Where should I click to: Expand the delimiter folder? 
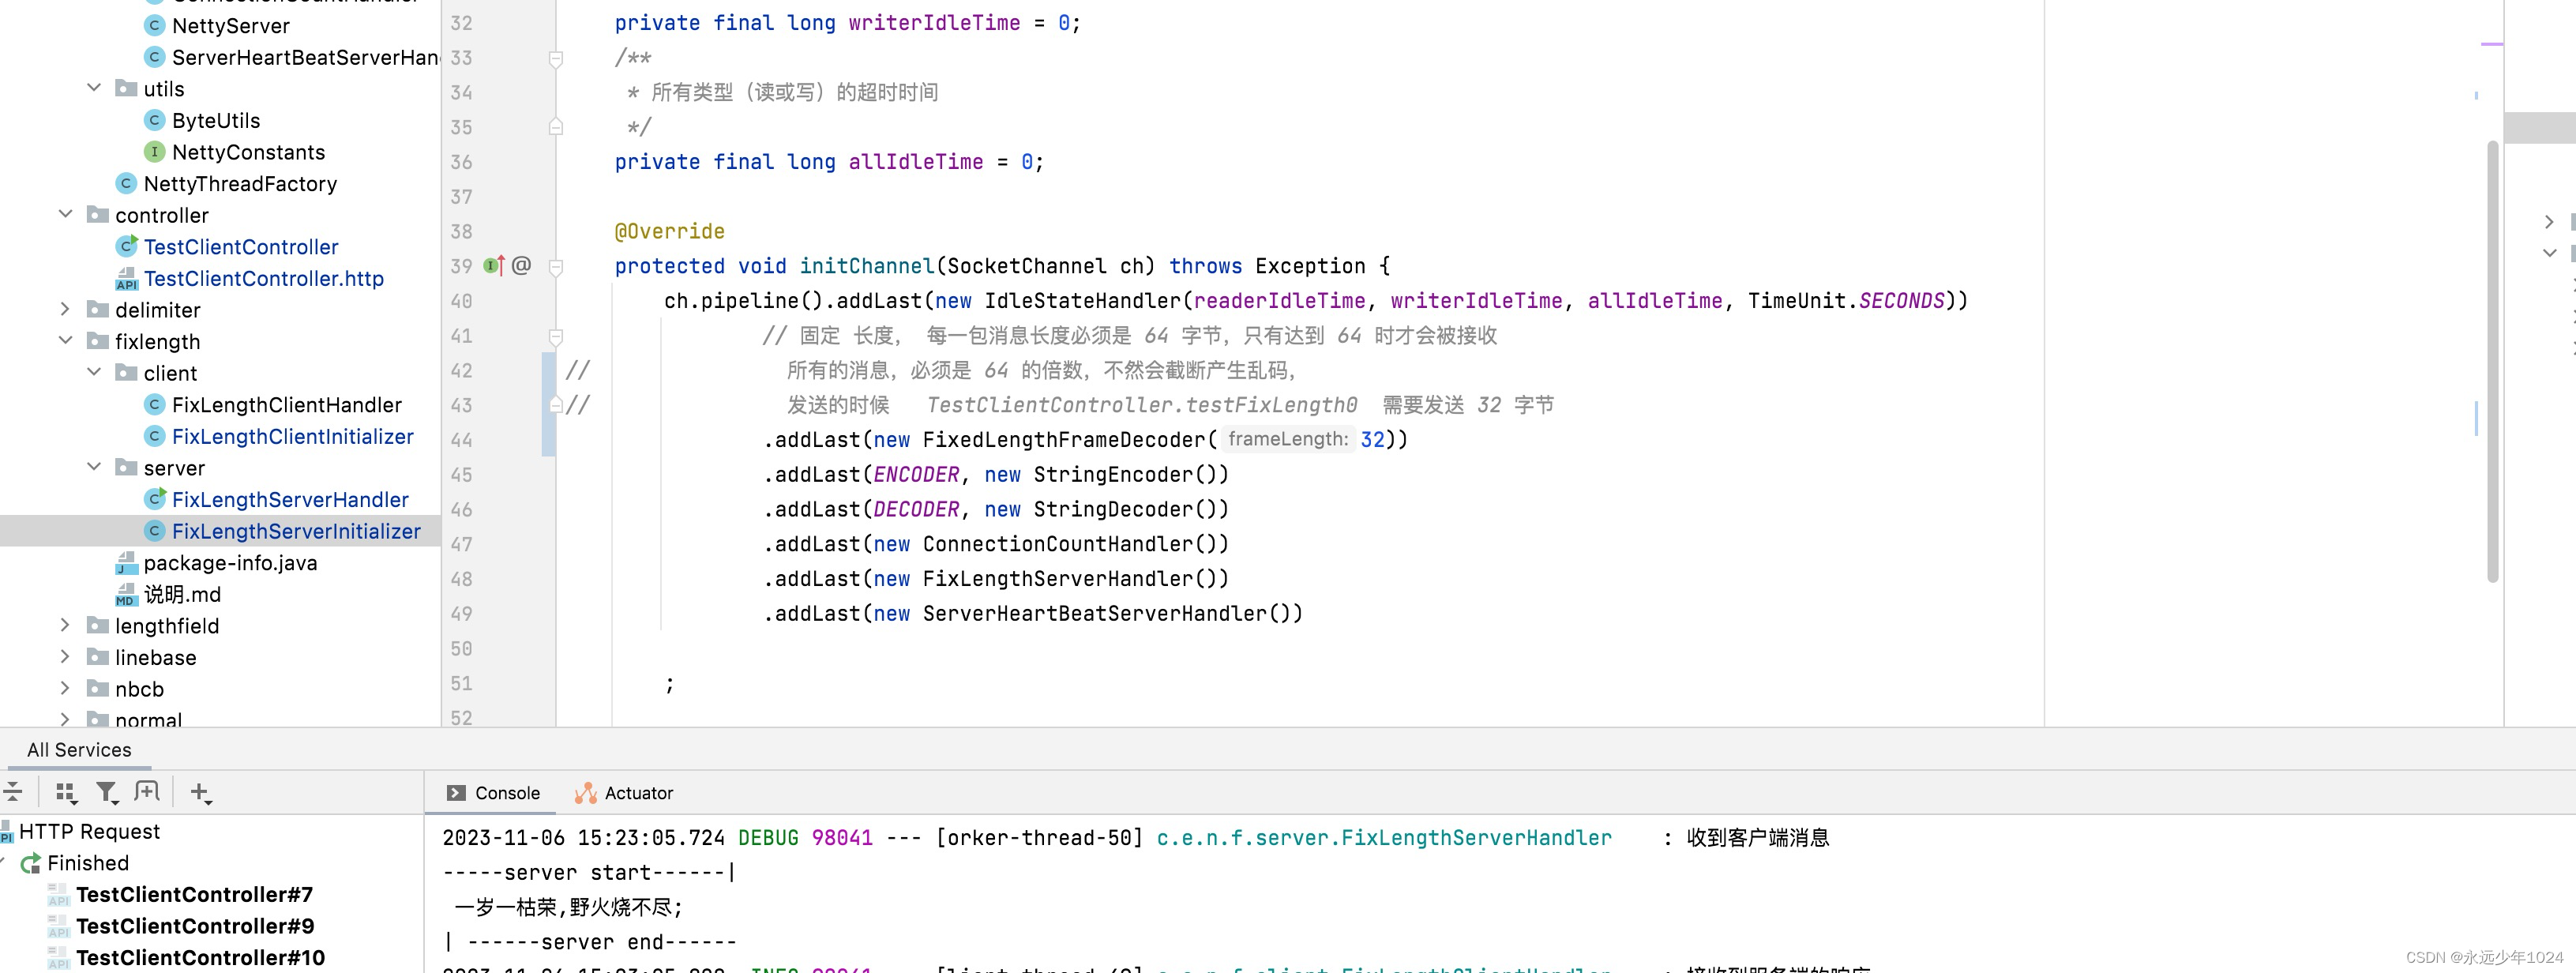pos(66,309)
